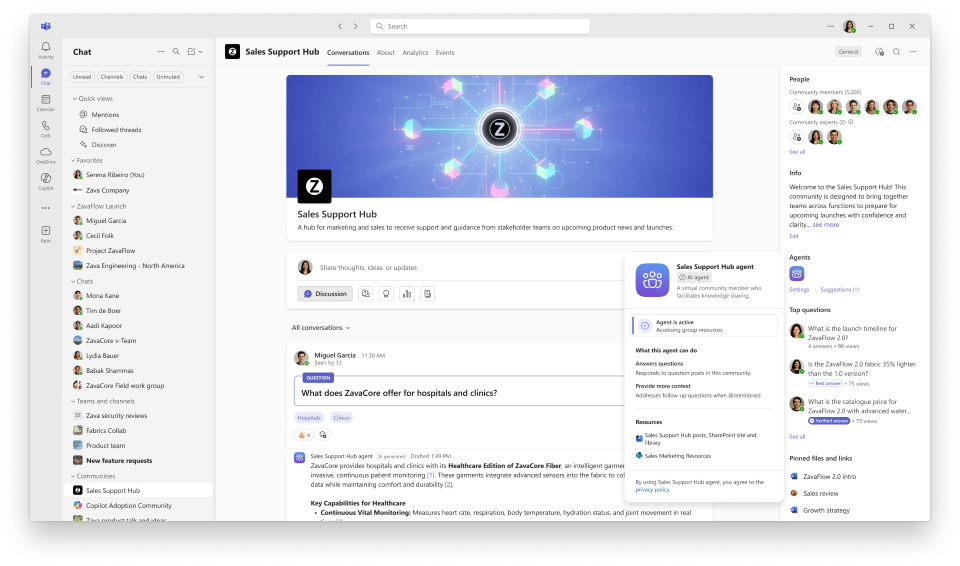Open the All conversations dropdown
This screenshot has height=566, width=960.
point(321,328)
